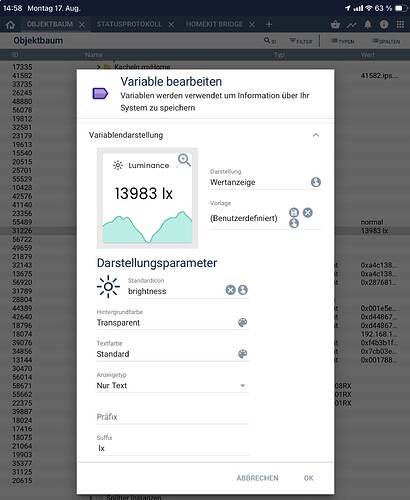Open the Hintergrundfarbe palette picker

click(x=243, y=322)
